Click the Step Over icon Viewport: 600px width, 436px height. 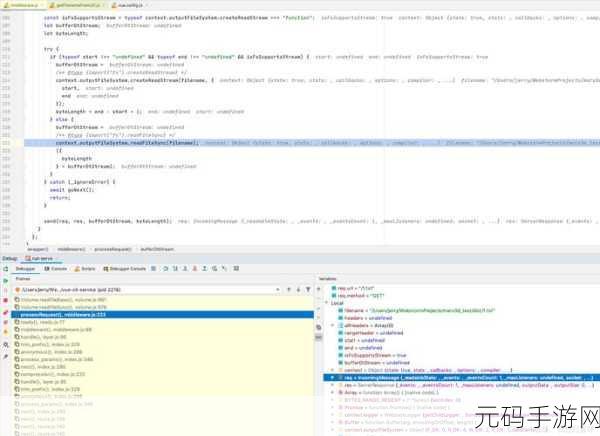166,269
